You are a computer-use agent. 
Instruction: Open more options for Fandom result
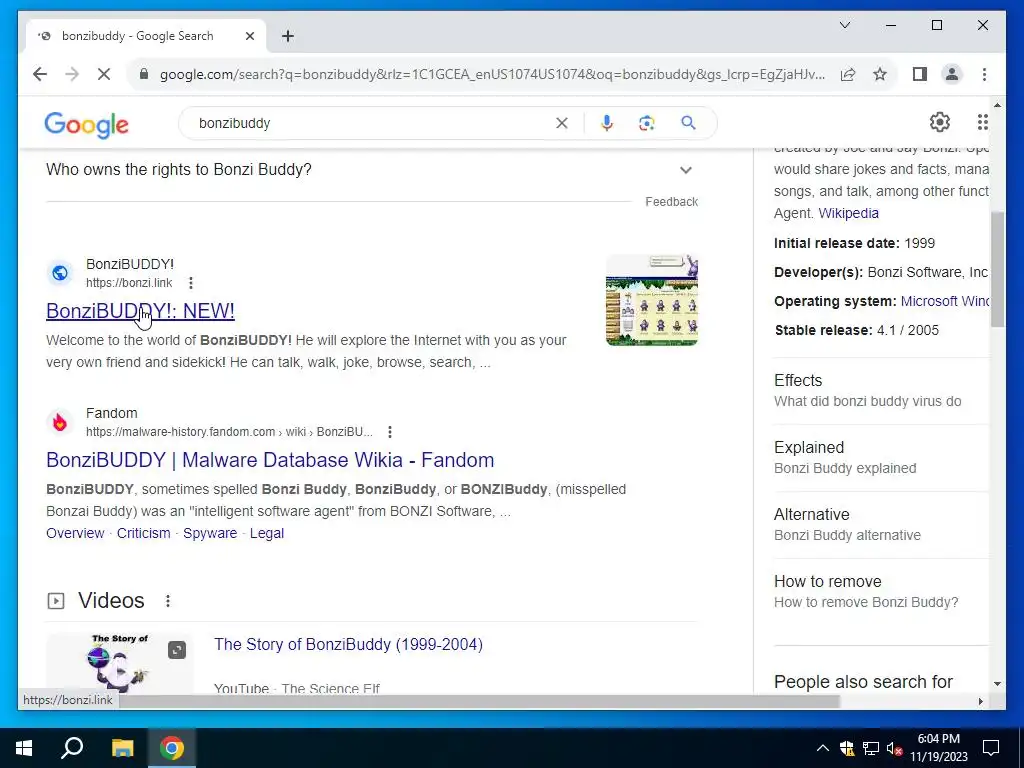coord(390,432)
